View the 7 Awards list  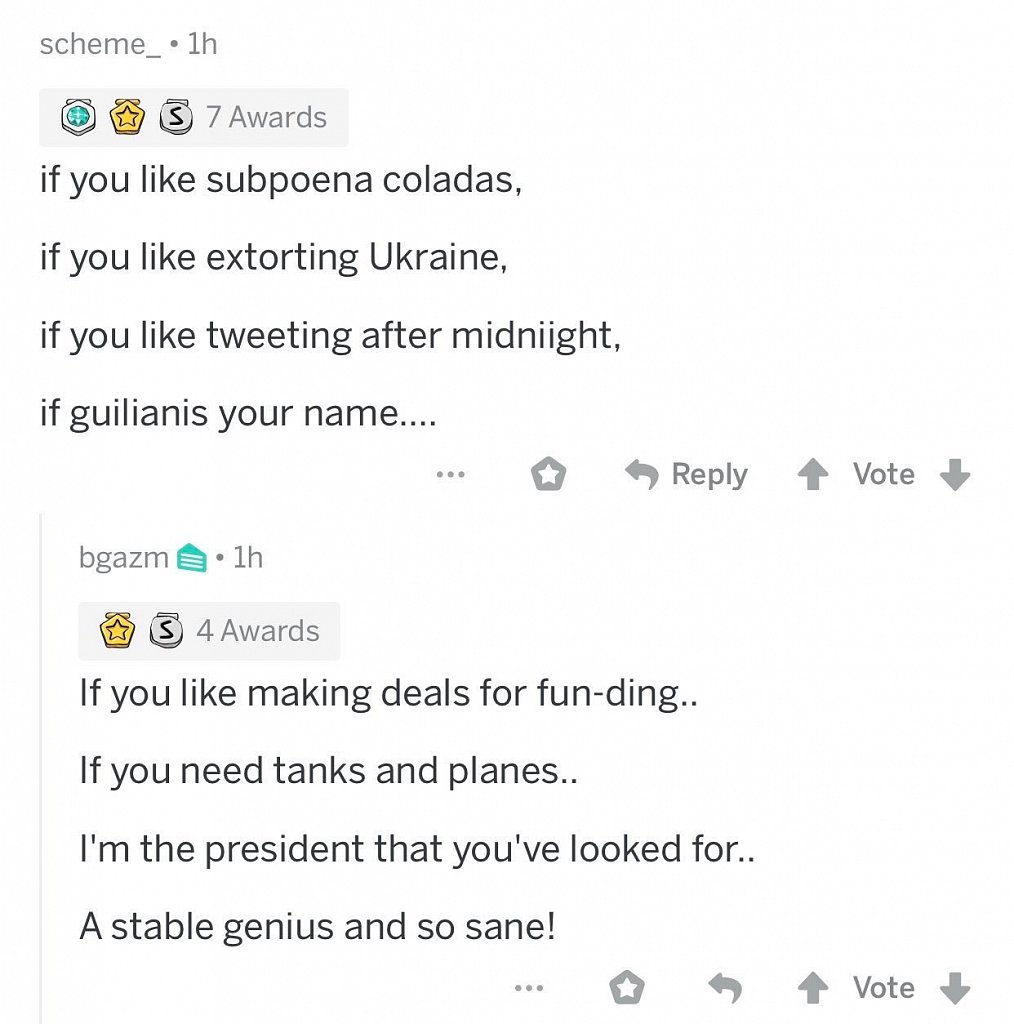tap(266, 118)
